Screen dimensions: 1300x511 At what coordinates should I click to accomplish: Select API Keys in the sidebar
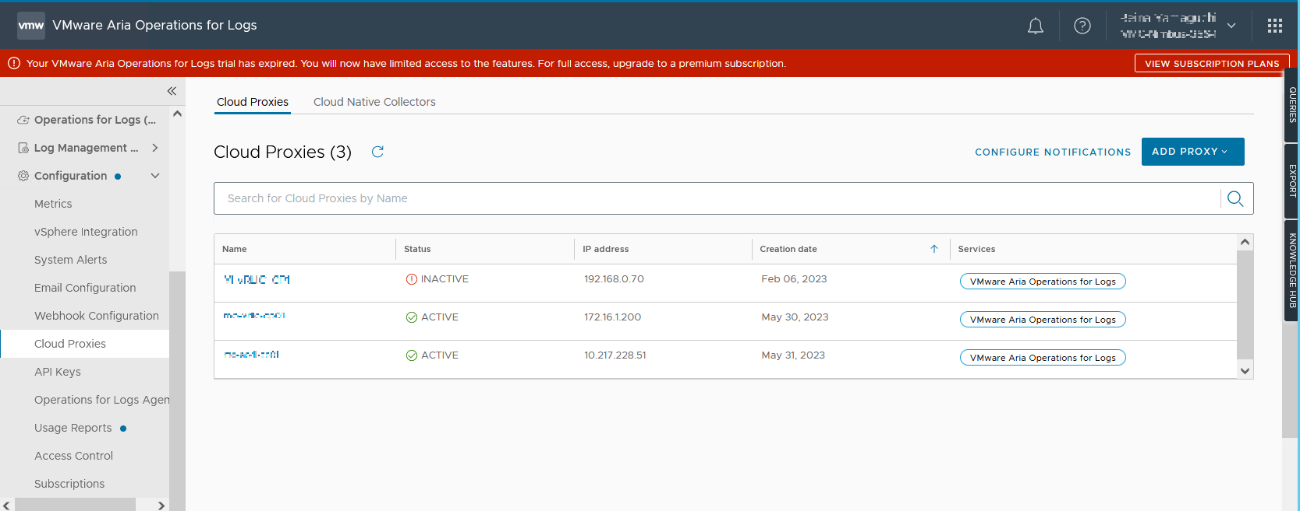57,372
